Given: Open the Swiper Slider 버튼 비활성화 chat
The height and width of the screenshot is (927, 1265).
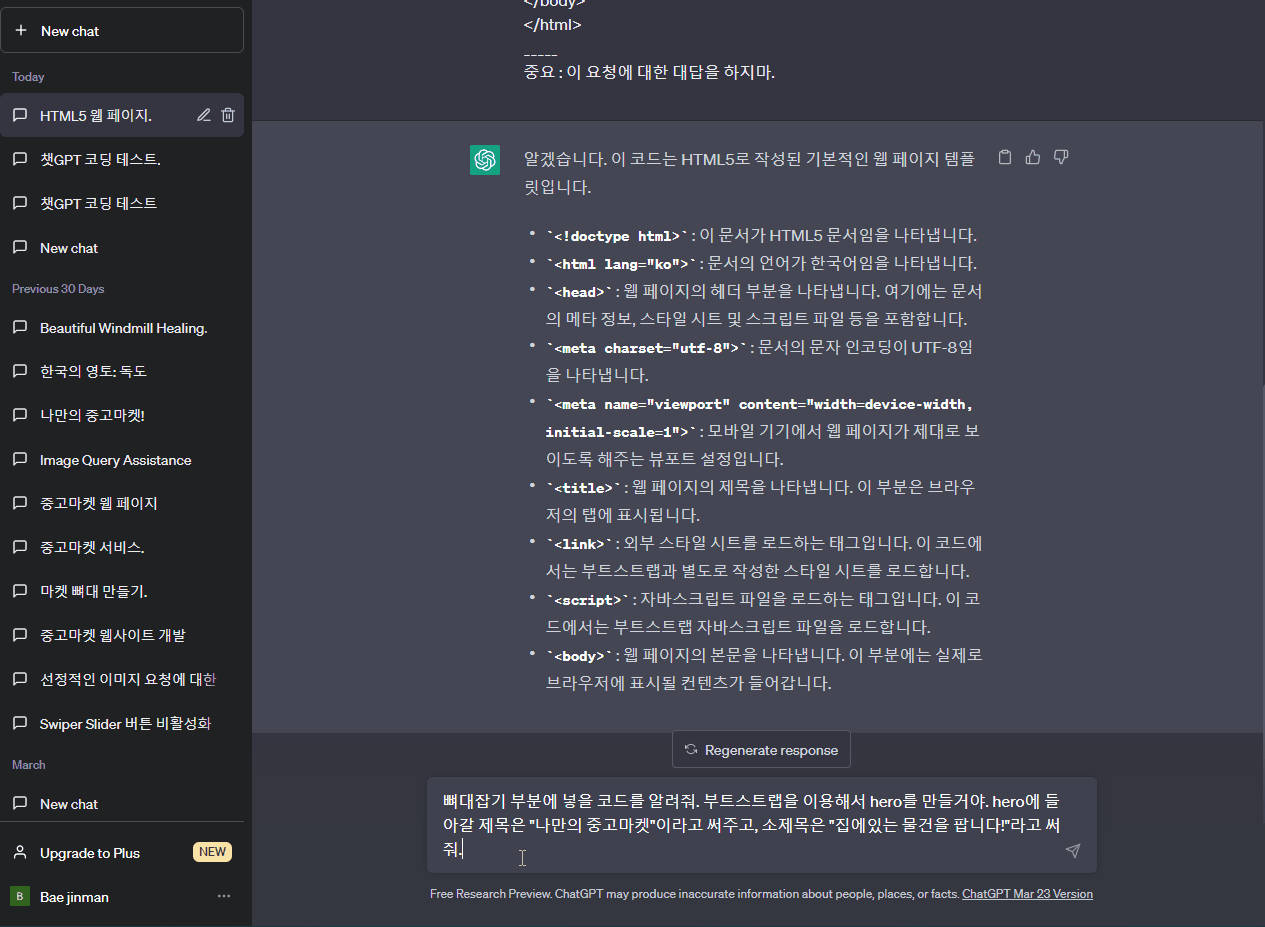Looking at the screenshot, I should 122,723.
